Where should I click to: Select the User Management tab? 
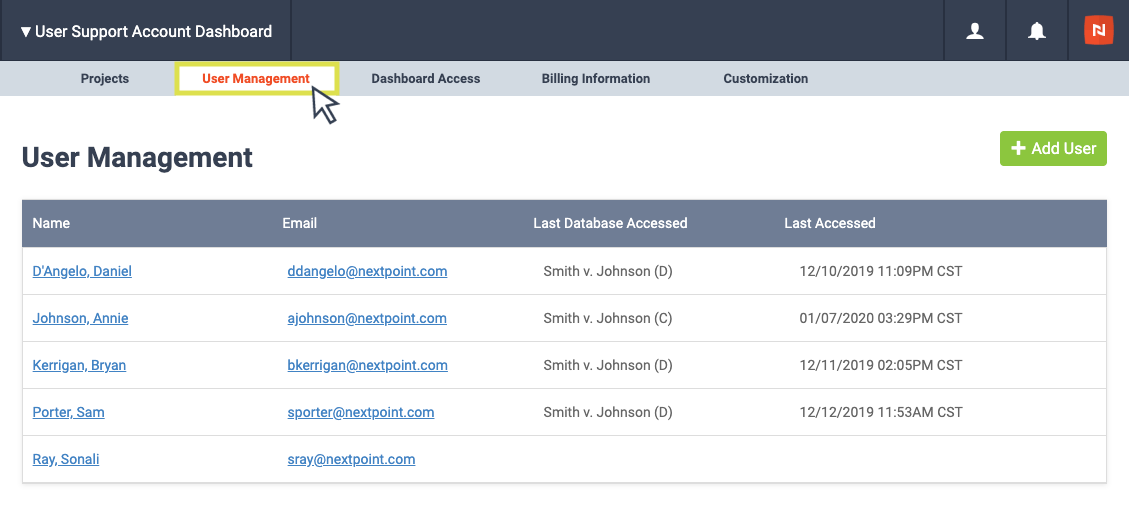[256, 78]
